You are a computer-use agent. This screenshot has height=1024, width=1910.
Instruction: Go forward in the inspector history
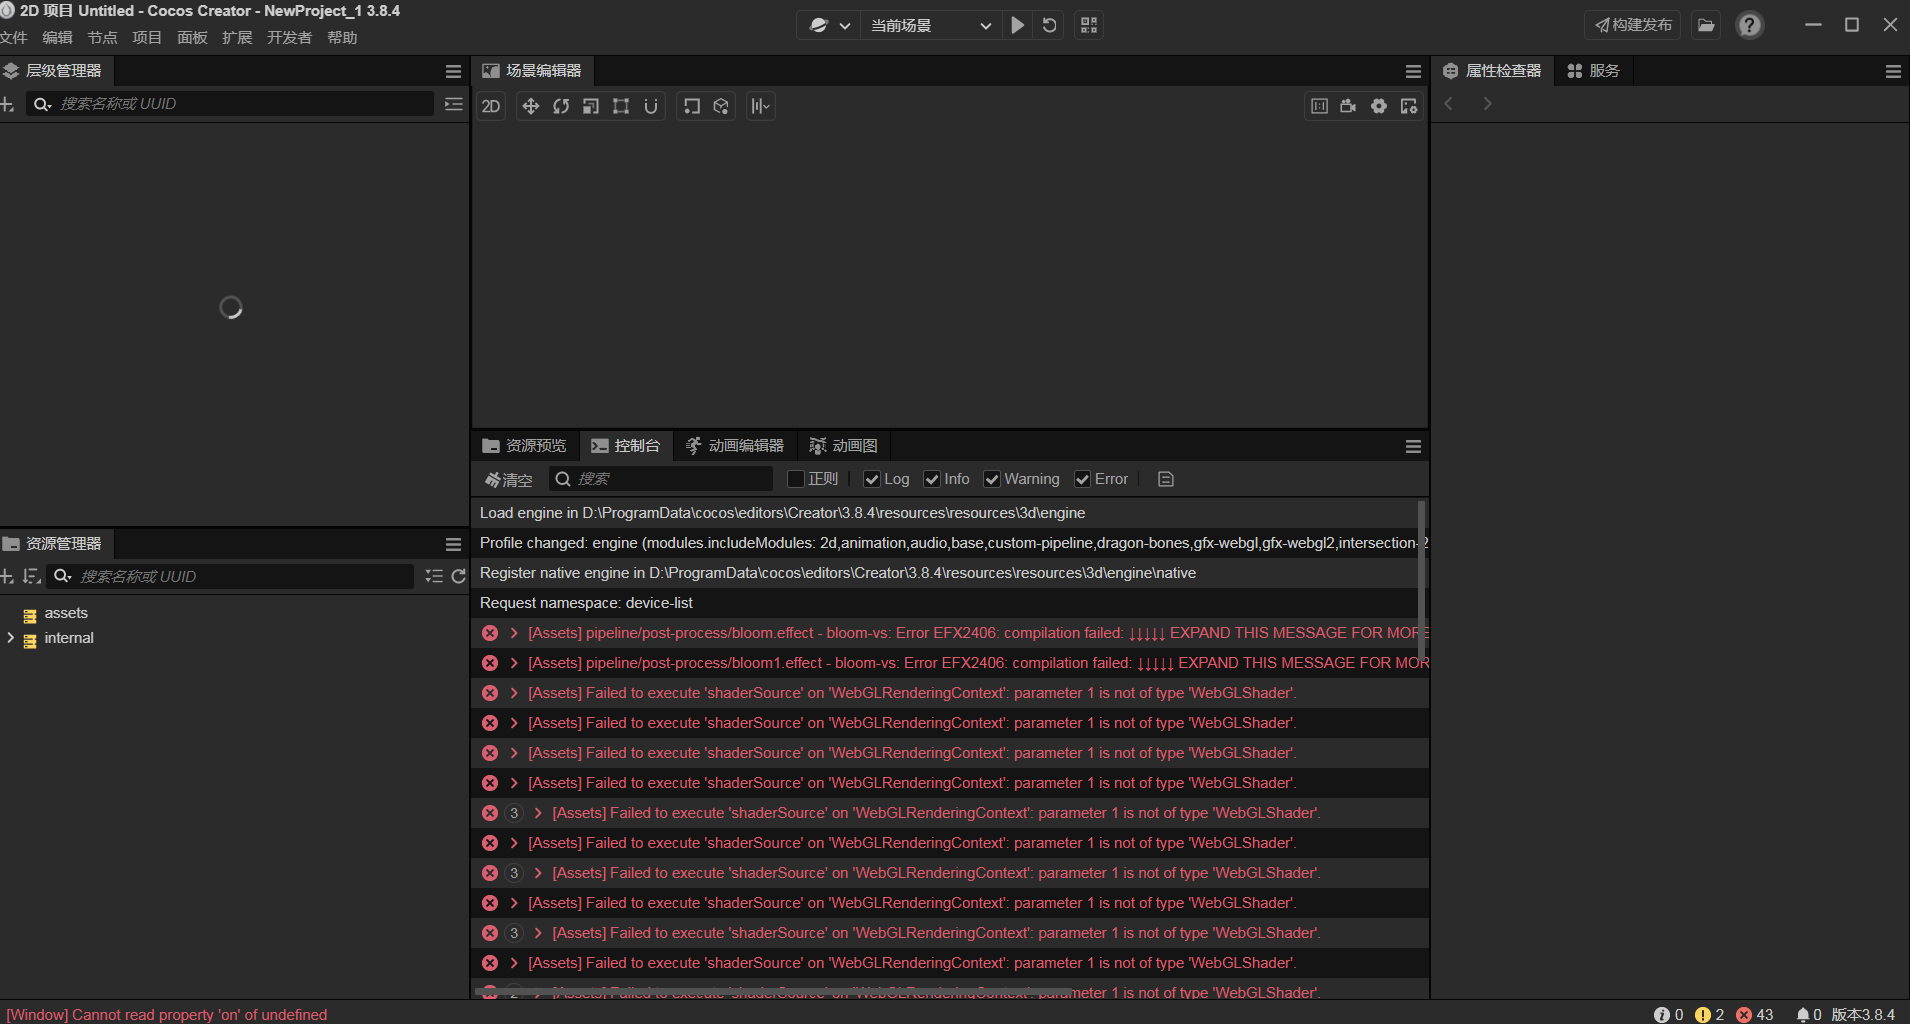(1487, 104)
